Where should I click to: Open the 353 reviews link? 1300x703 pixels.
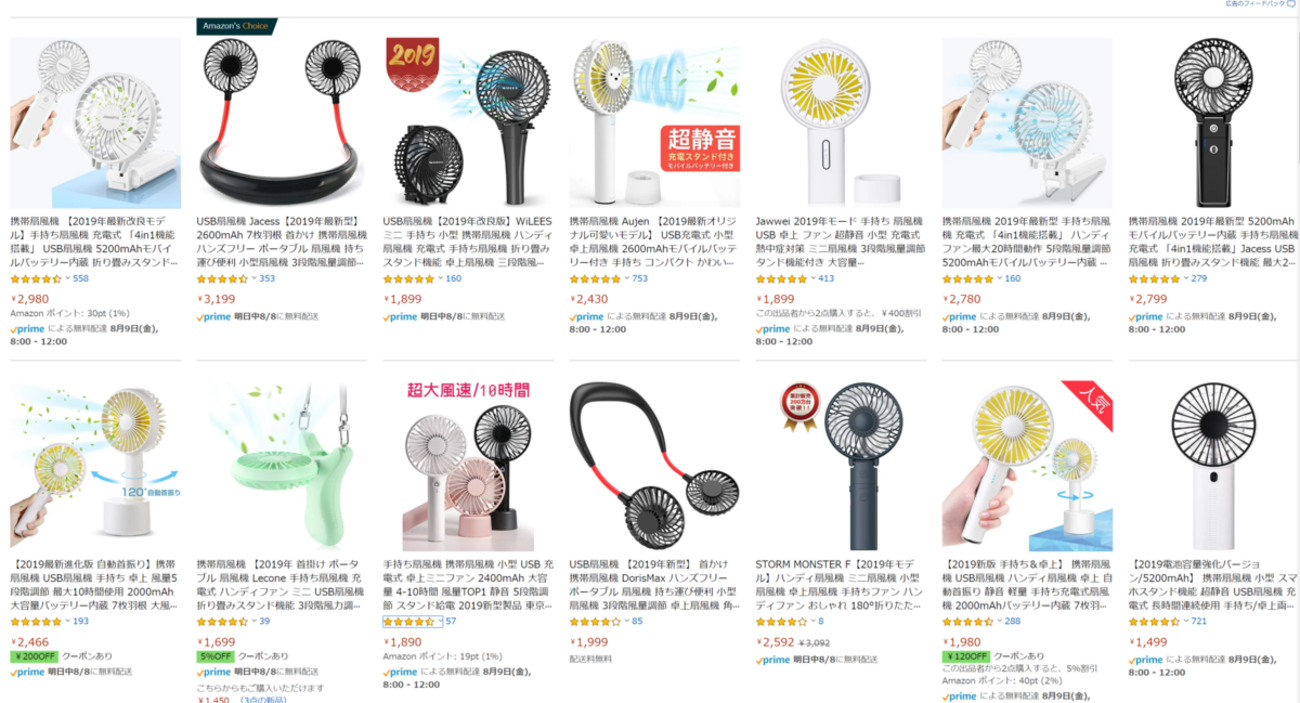point(267,279)
